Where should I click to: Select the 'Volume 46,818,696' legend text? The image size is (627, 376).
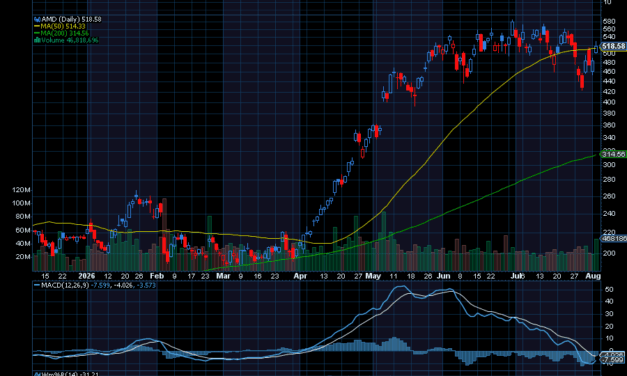click(70, 40)
